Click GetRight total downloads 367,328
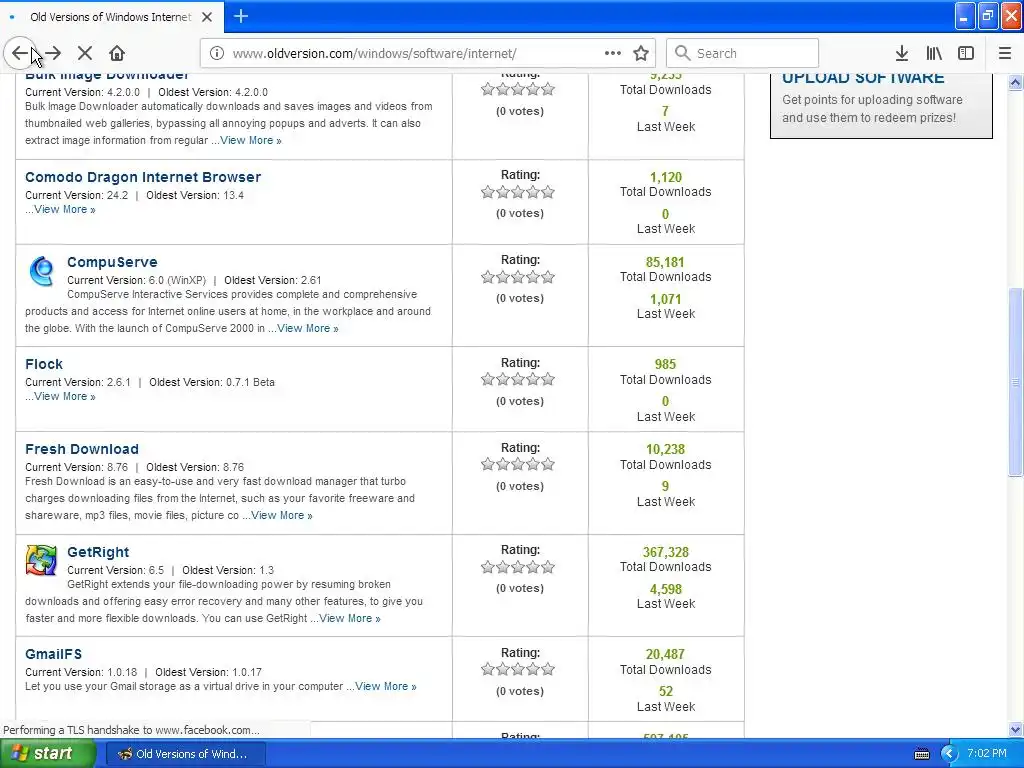Viewport: 1024px width, 768px height. [x=665, y=552]
